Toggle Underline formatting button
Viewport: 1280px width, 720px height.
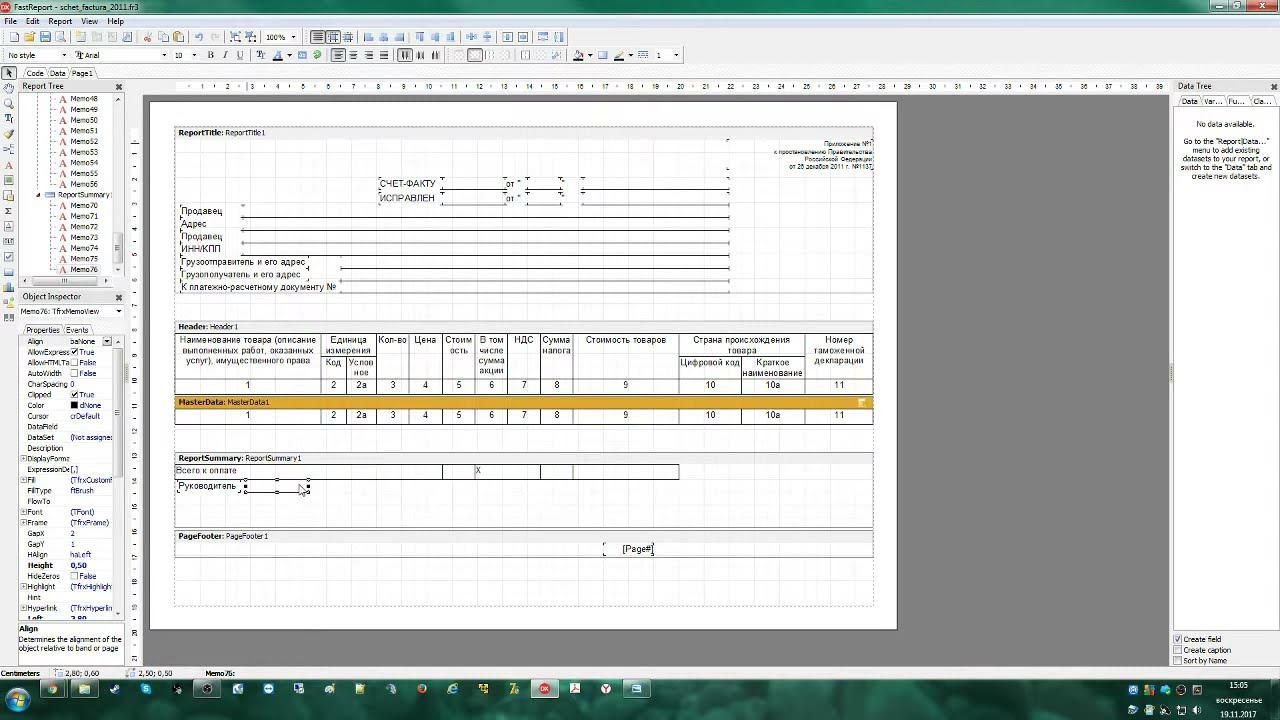click(240, 55)
